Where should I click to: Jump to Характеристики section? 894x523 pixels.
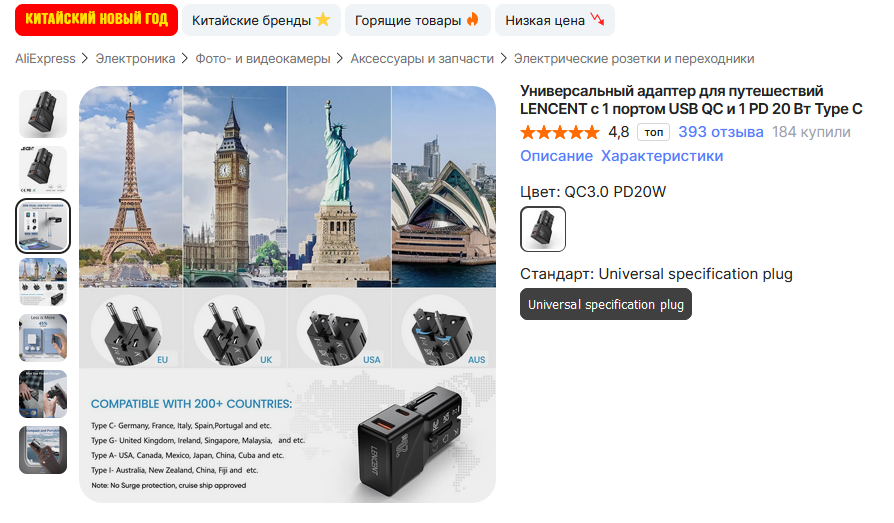(x=662, y=156)
